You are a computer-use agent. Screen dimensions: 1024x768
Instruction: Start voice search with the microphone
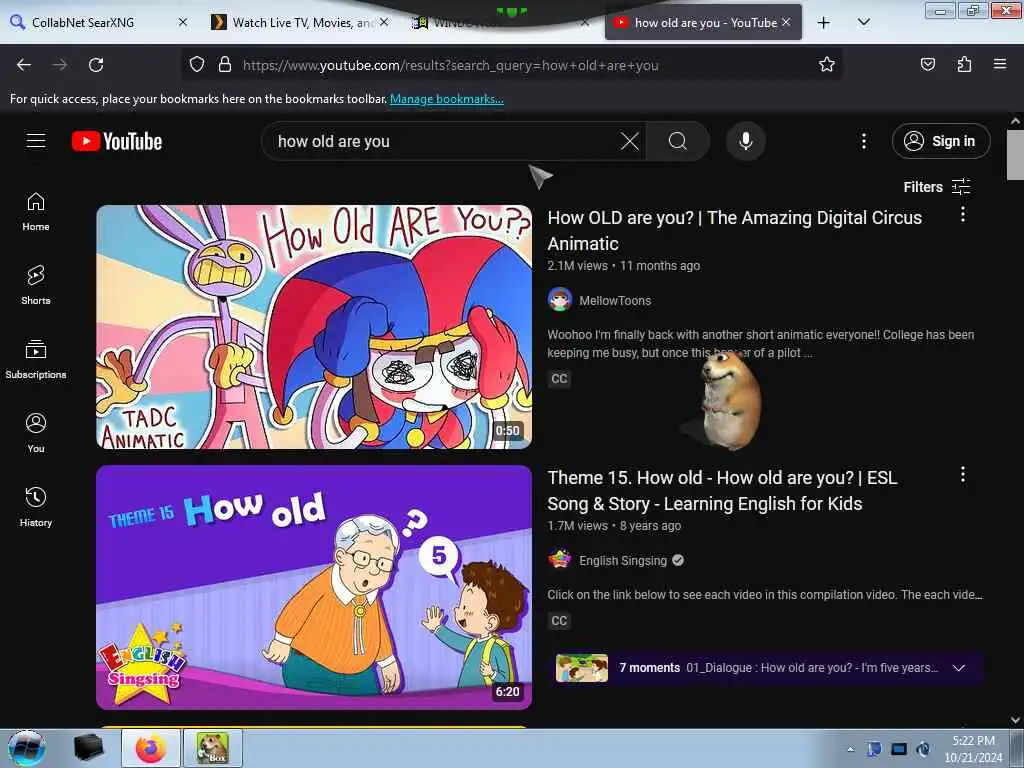pos(746,141)
